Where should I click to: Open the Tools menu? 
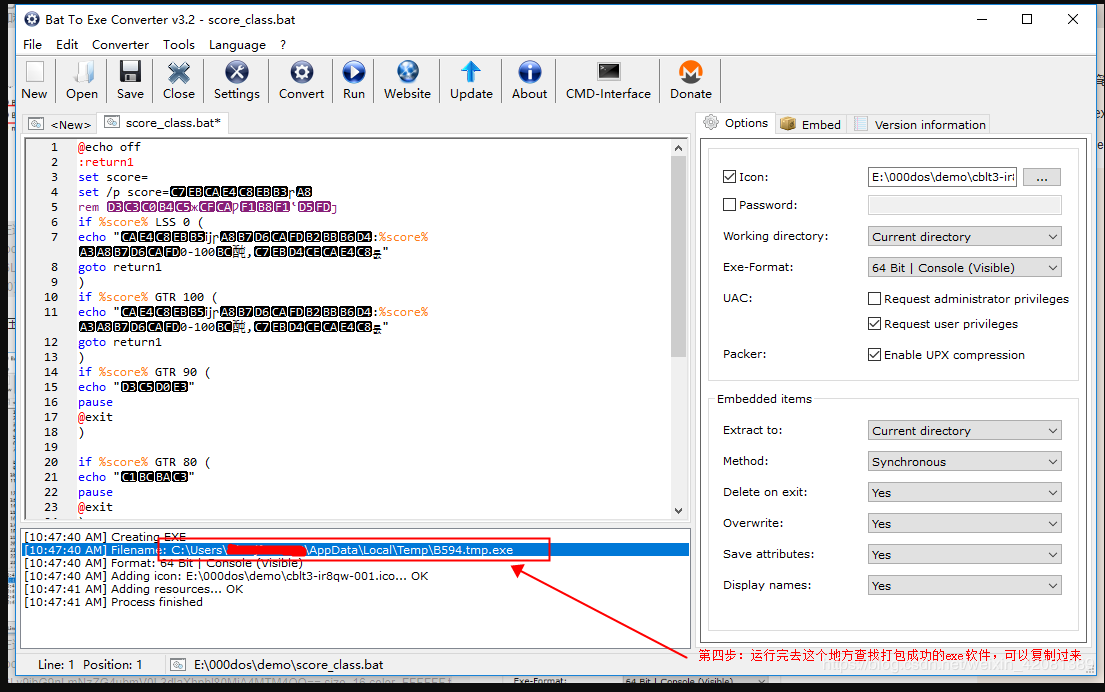tap(179, 44)
